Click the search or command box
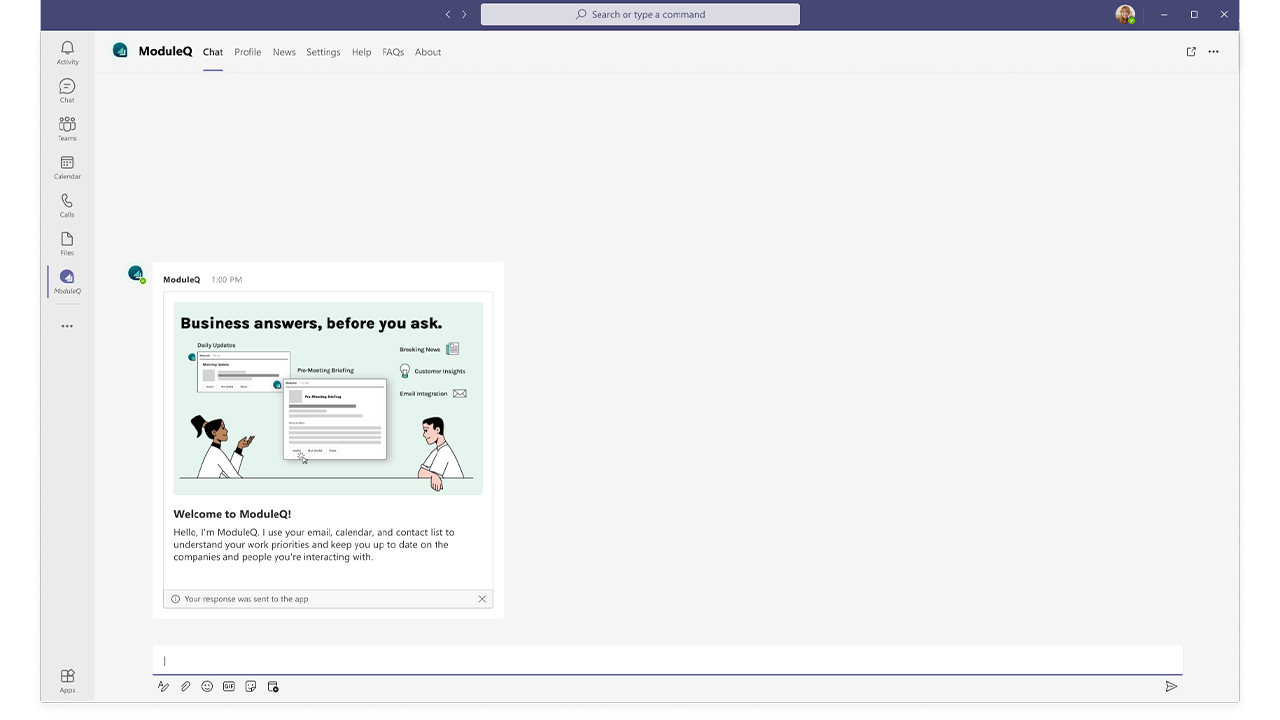Screen dimensions: 1280x720 pyautogui.click(x=640, y=14)
